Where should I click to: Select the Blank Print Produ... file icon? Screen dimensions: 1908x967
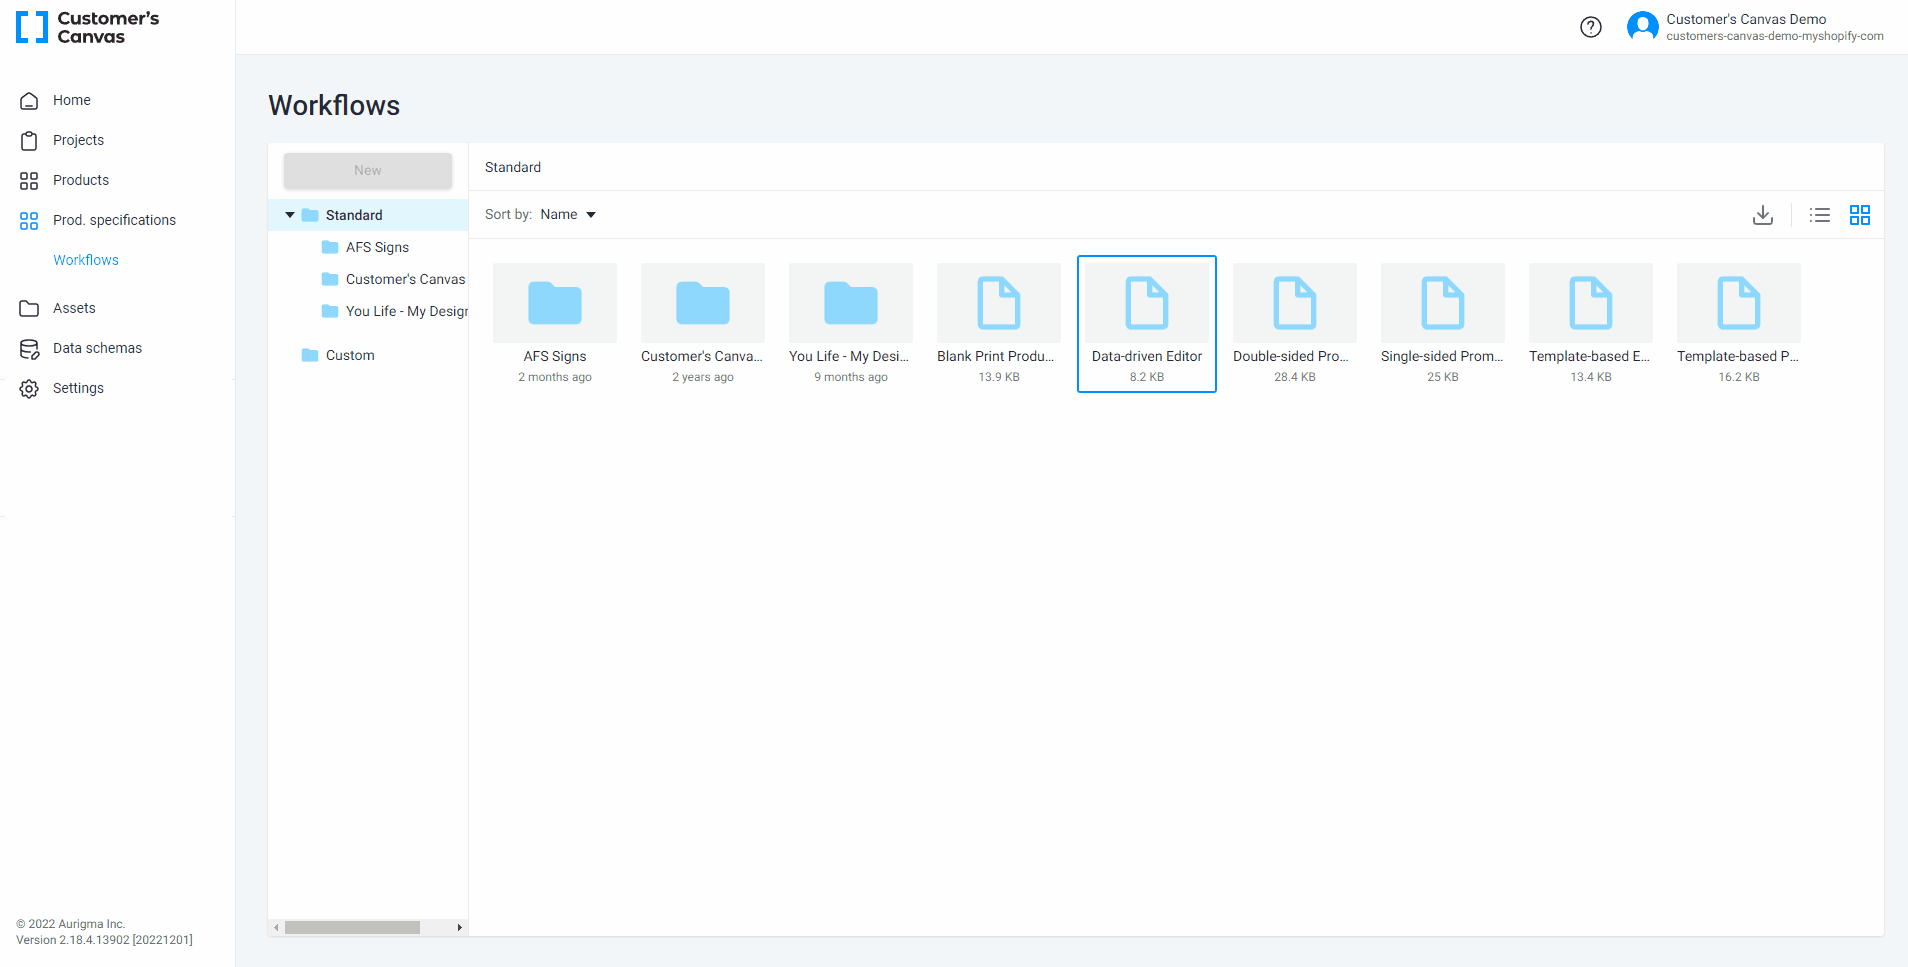[999, 303]
